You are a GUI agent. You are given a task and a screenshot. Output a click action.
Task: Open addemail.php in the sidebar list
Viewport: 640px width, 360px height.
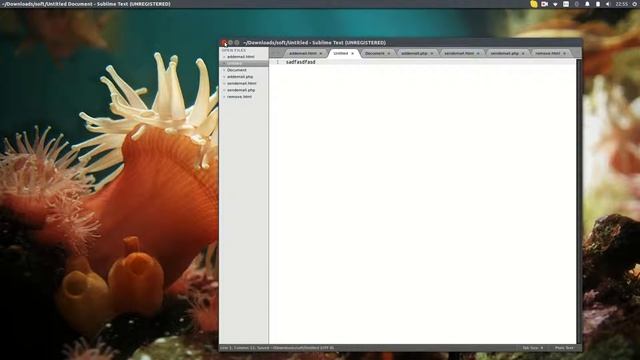pos(240,77)
